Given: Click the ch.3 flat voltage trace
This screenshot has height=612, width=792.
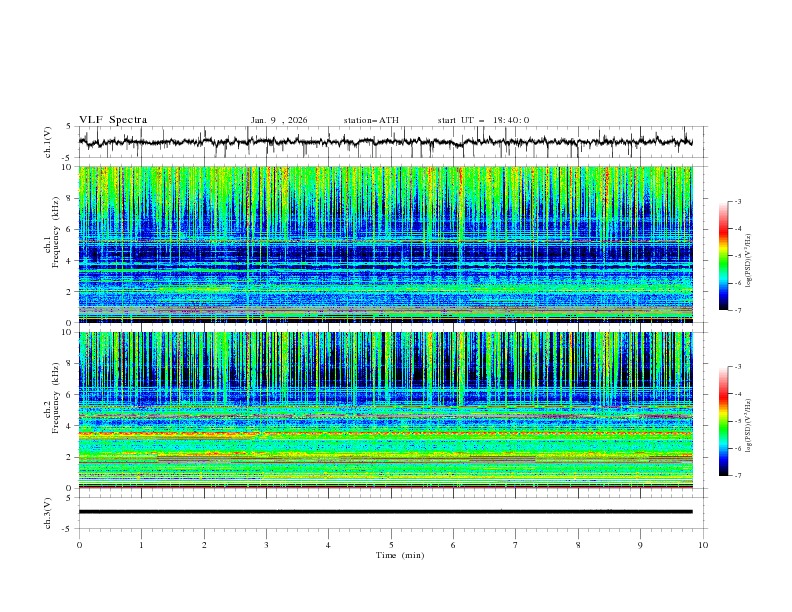Looking at the screenshot, I should [x=390, y=511].
